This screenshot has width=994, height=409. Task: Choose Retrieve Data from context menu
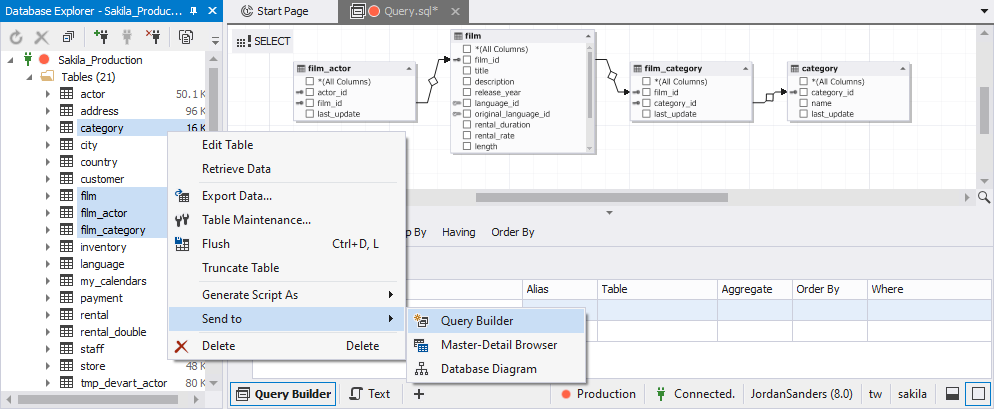[236, 169]
